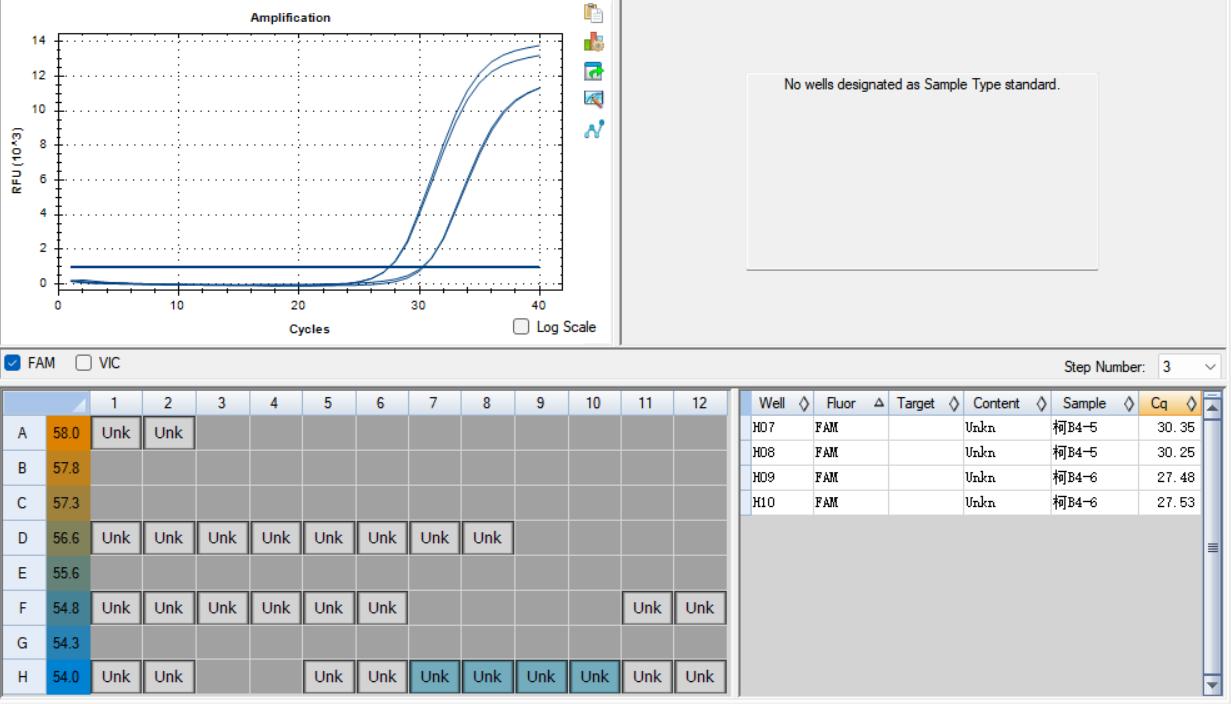Select well F12 Unk
Viewport: 1231px width, 704px height.
tap(700, 607)
